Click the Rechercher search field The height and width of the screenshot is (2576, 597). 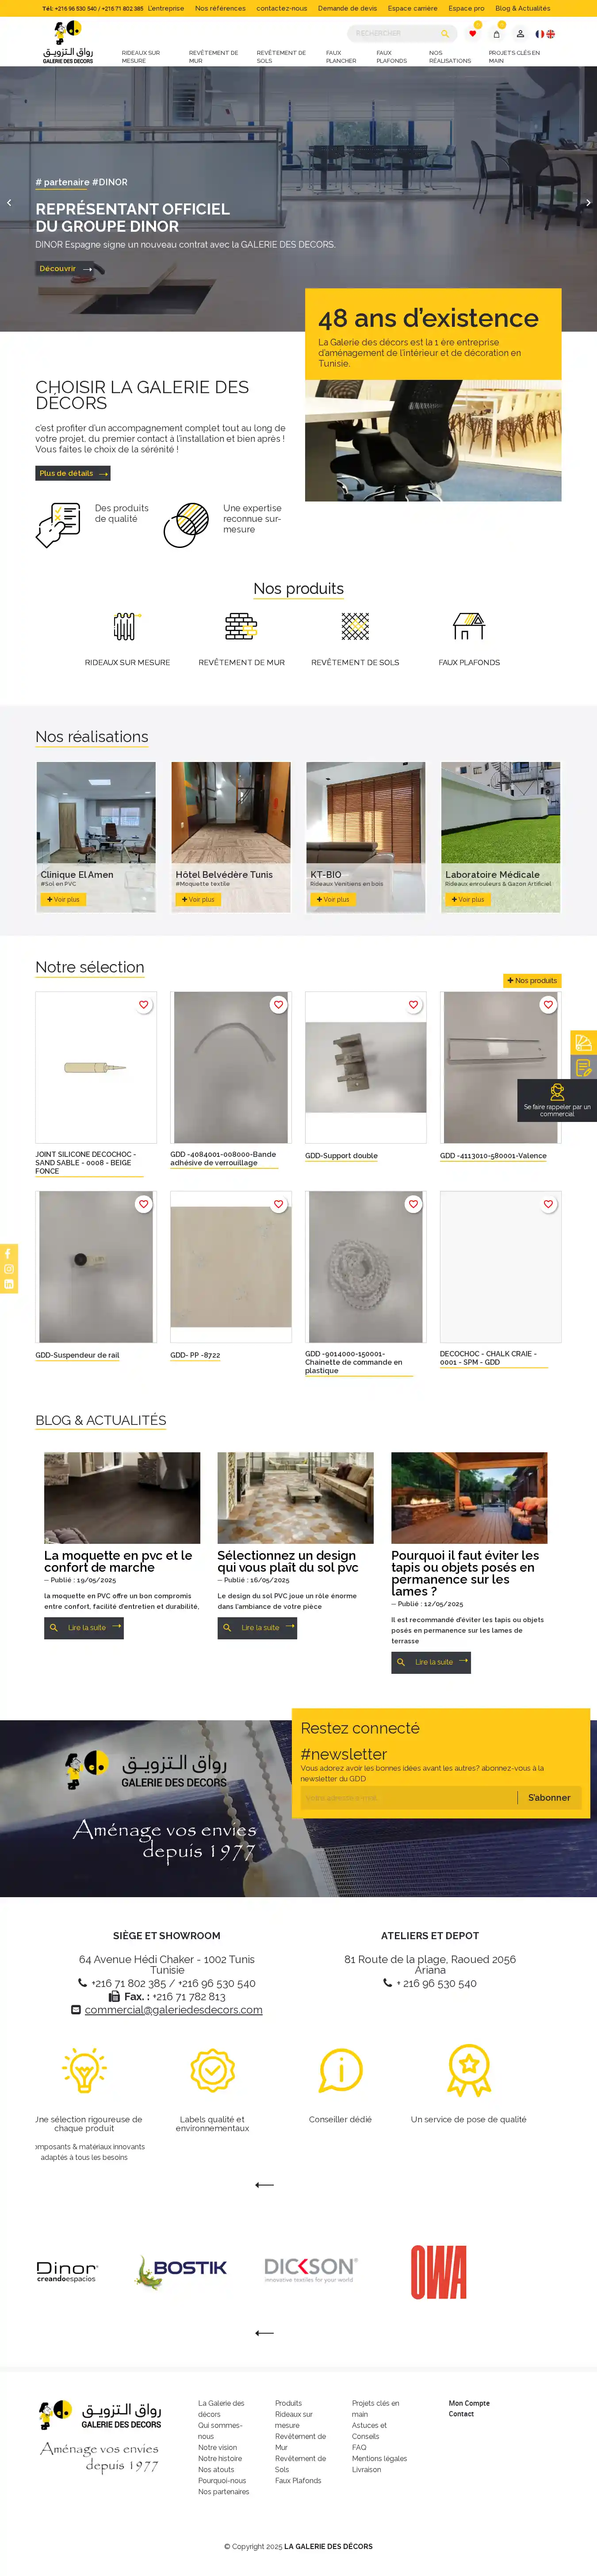click(395, 34)
